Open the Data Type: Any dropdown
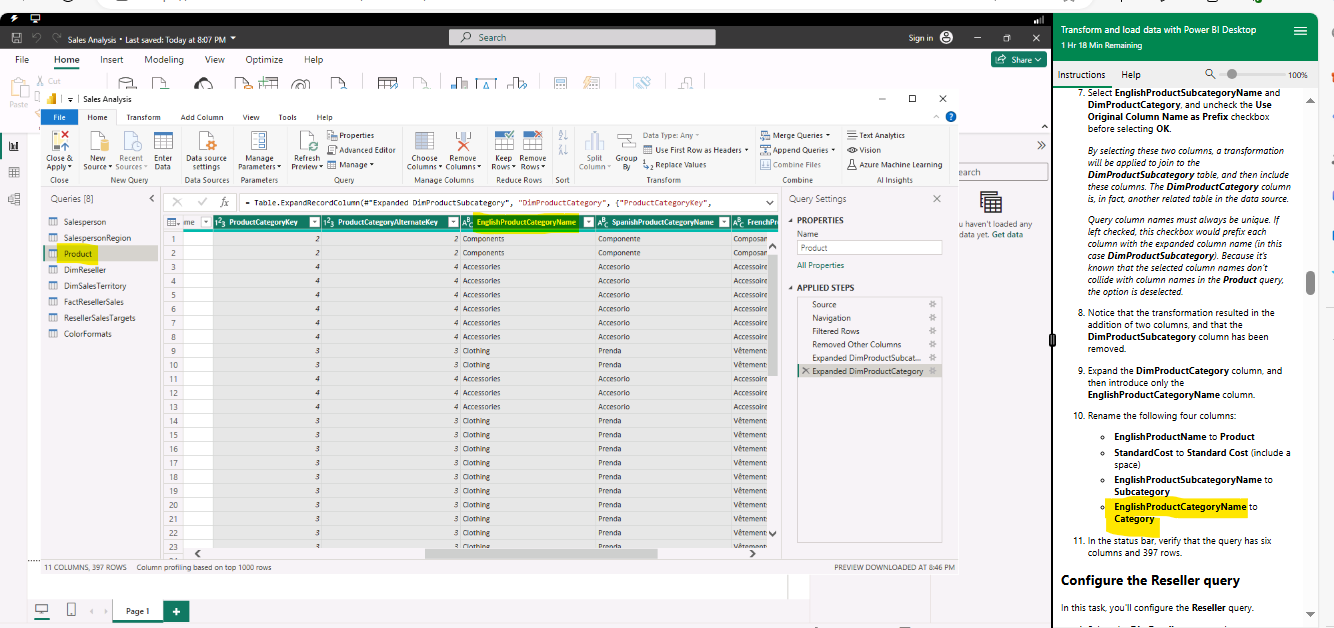The height and width of the screenshot is (628, 1334). coord(671,135)
